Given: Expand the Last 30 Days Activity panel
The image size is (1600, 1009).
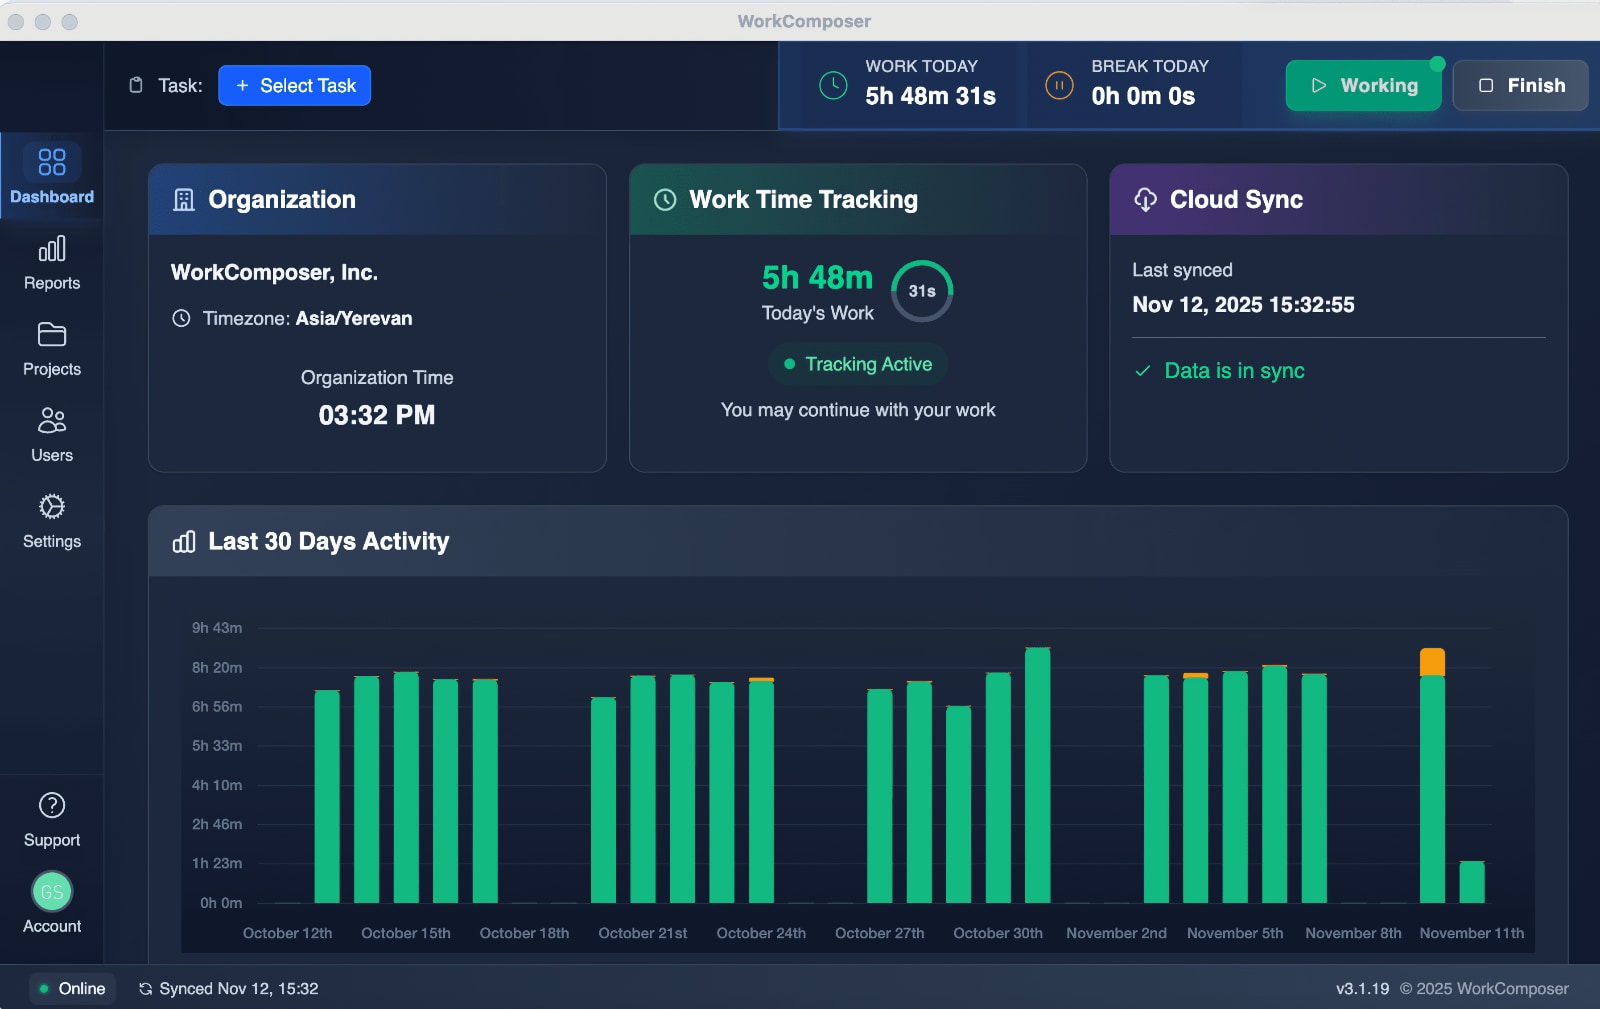Looking at the screenshot, I should coord(328,541).
